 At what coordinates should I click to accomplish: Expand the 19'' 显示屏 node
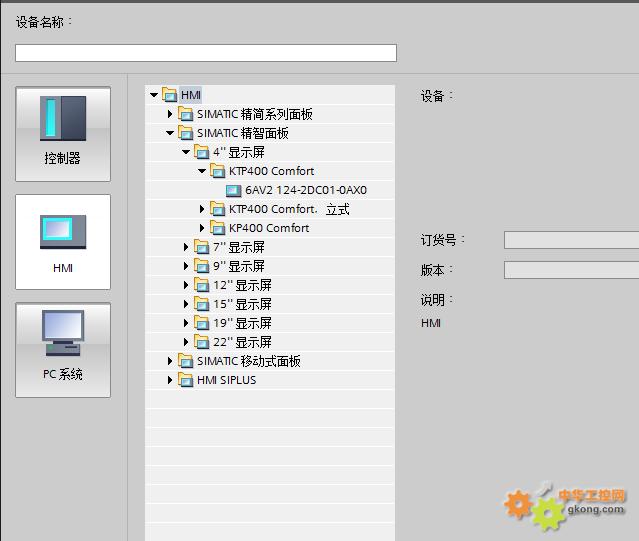186,323
